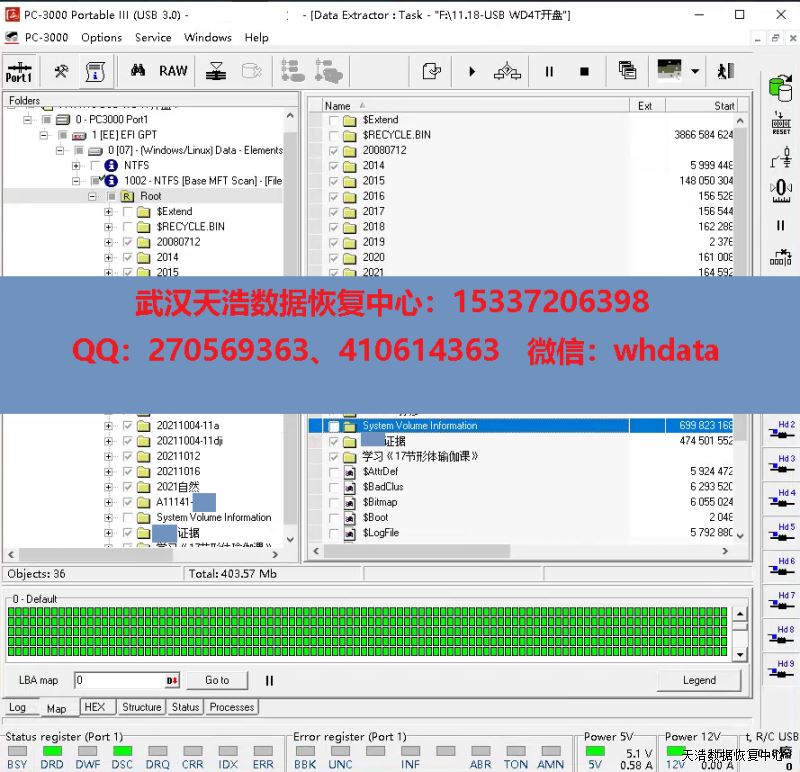Click the Port1 toolbar icon
The width and height of the screenshot is (800, 772).
(x=18, y=71)
